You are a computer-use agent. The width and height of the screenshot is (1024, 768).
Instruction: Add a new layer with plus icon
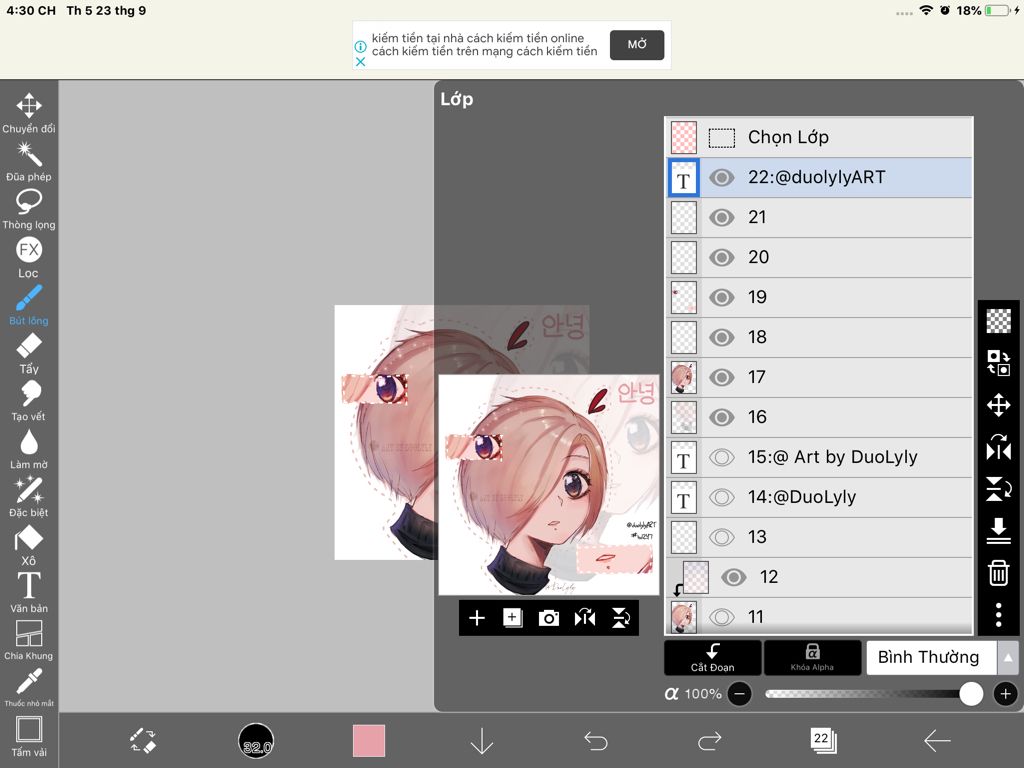pyautogui.click(x=477, y=618)
